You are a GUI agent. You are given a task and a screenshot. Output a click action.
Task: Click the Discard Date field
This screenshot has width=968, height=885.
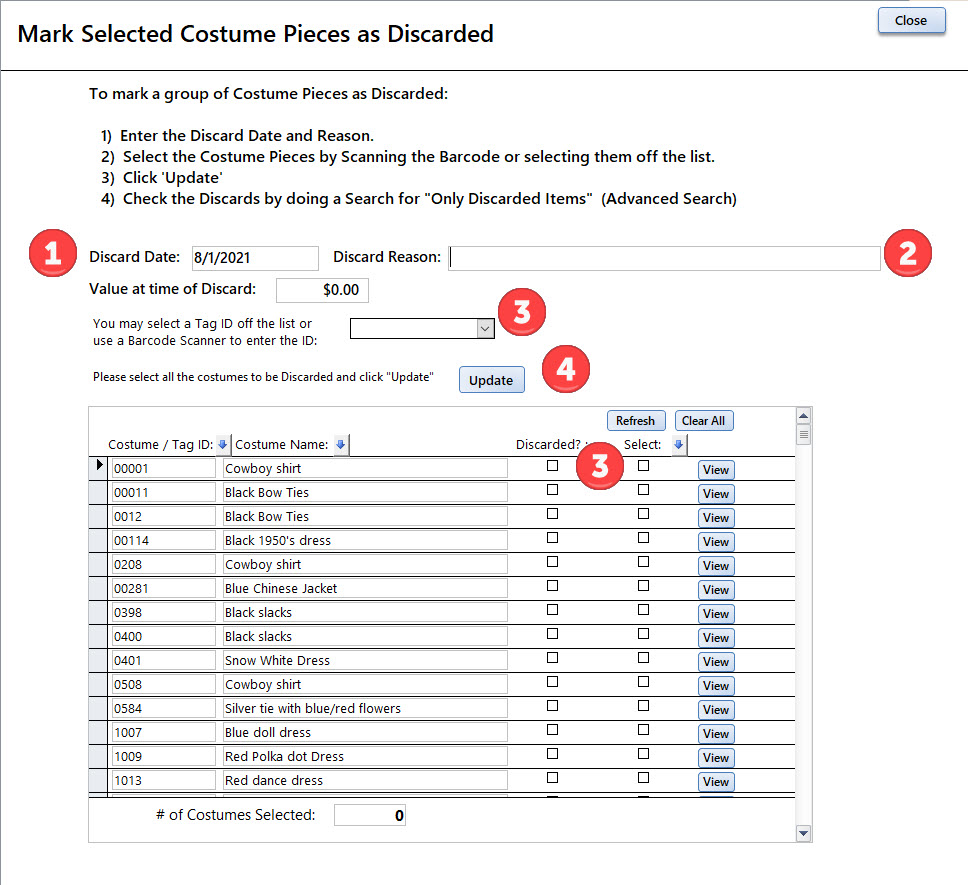coord(255,258)
